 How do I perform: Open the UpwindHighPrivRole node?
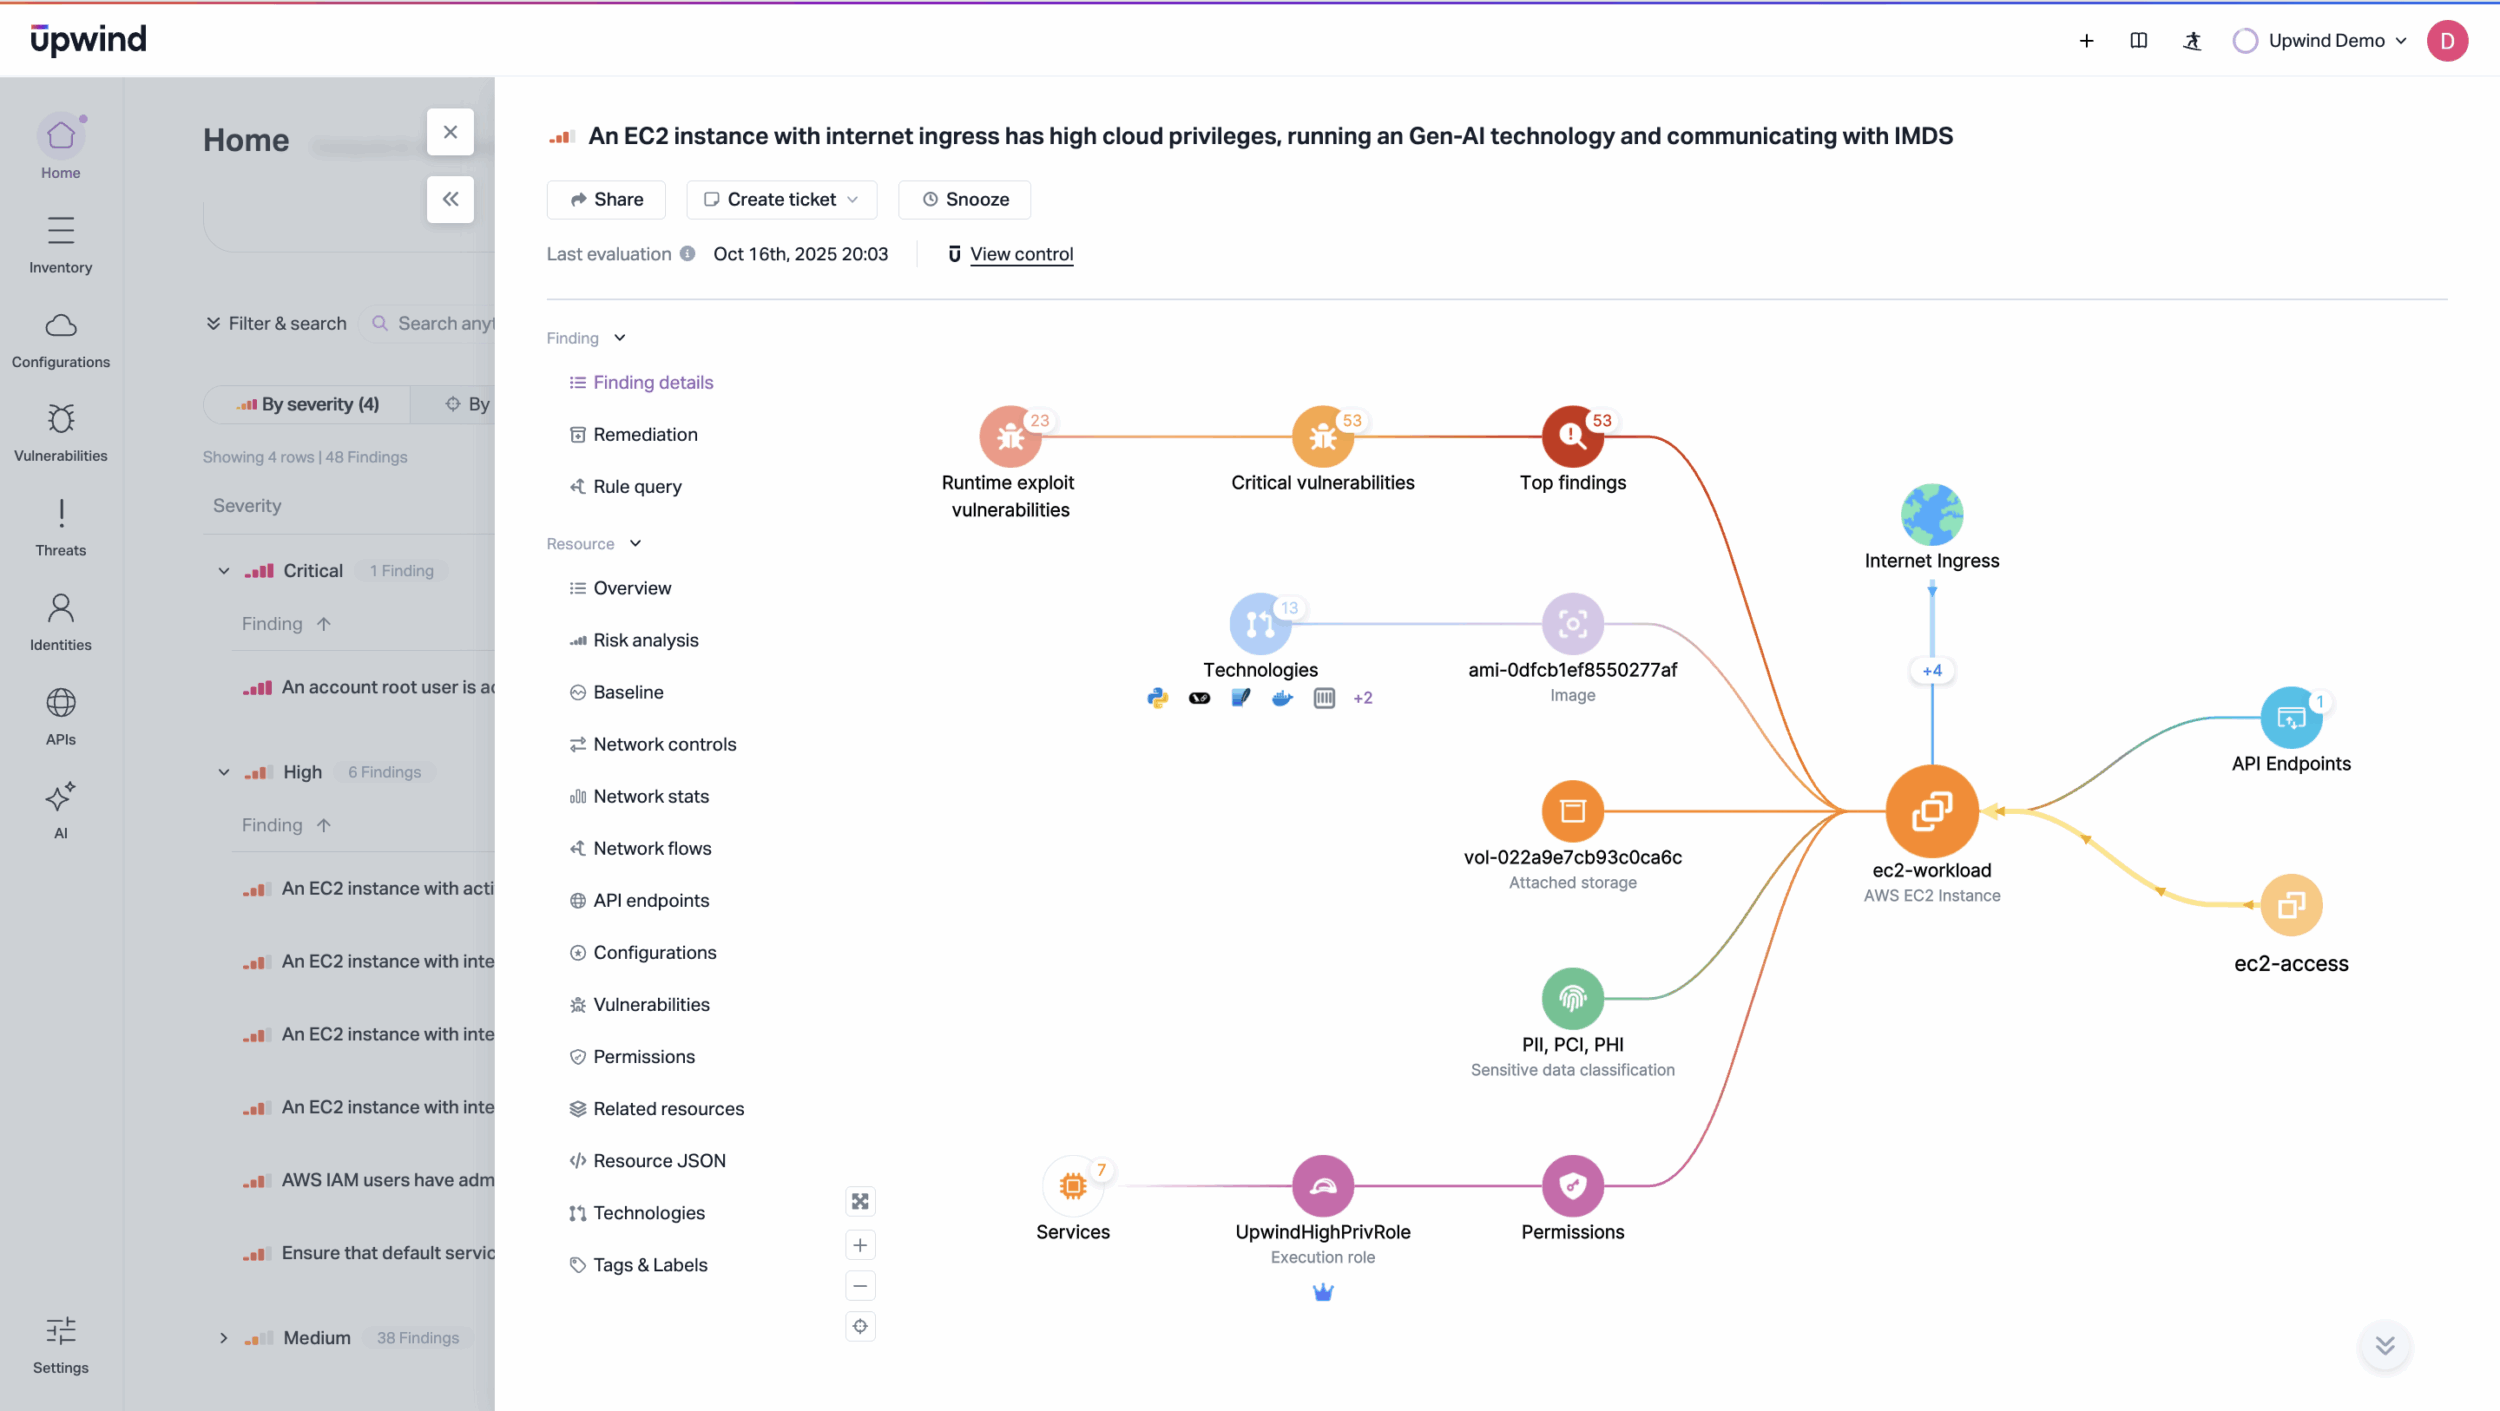[x=1322, y=1186]
